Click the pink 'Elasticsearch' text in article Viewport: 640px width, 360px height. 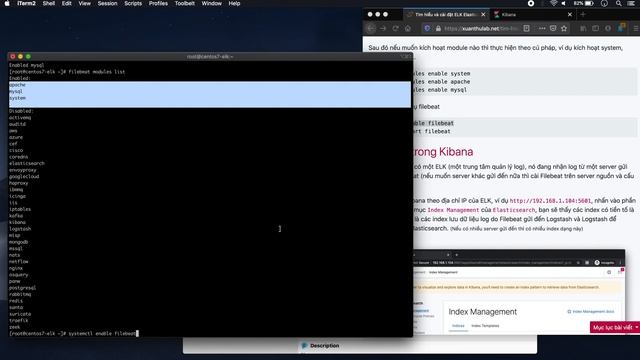click(513, 210)
